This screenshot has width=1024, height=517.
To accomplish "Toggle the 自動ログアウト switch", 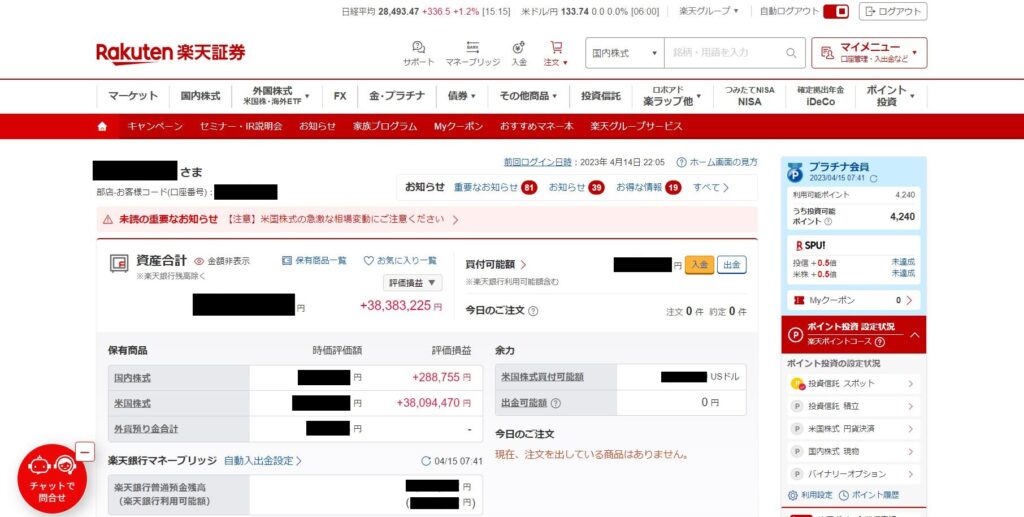I will tap(836, 12).
